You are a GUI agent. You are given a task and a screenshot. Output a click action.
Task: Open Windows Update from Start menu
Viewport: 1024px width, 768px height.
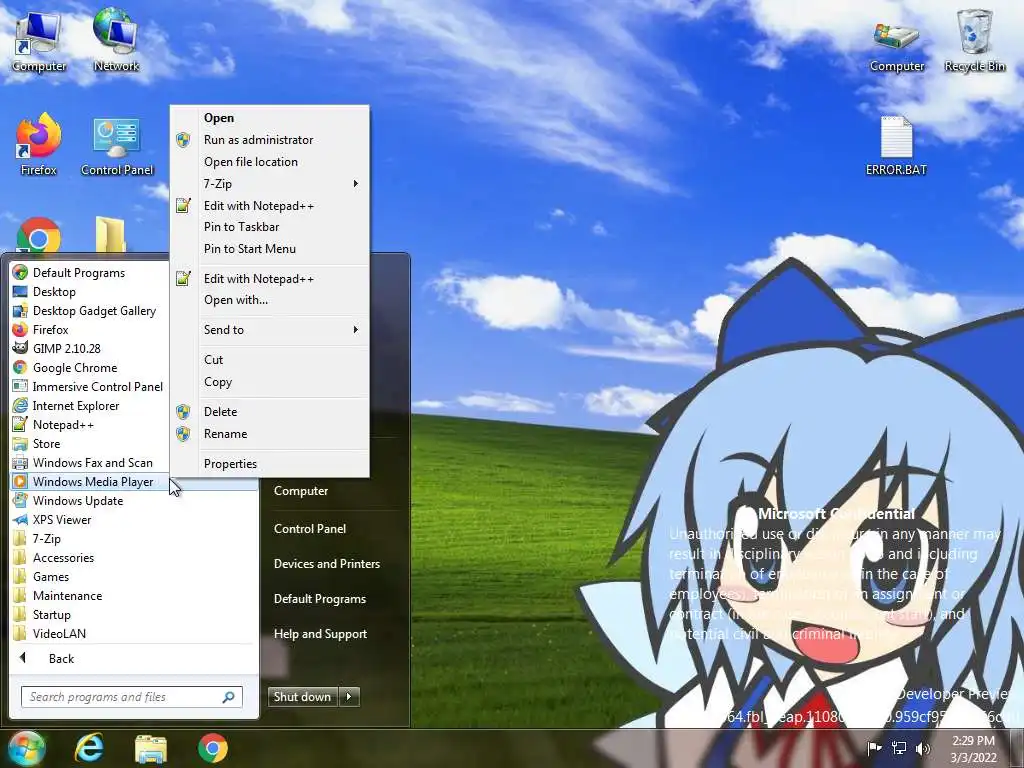click(134, 500)
